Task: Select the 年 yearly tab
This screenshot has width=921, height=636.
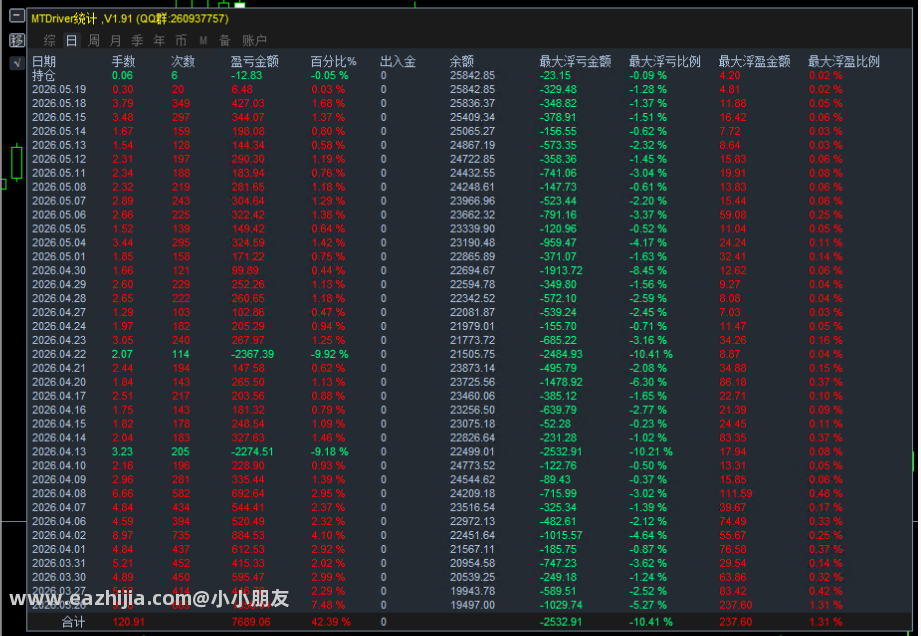Action: (x=159, y=41)
